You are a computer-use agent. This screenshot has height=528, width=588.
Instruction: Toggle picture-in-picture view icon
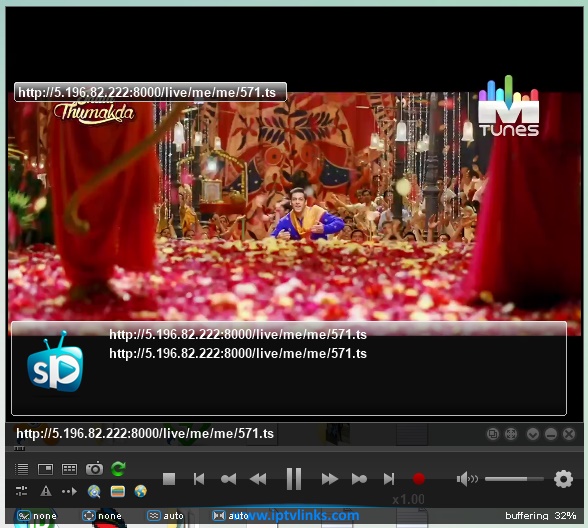[45, 469]
